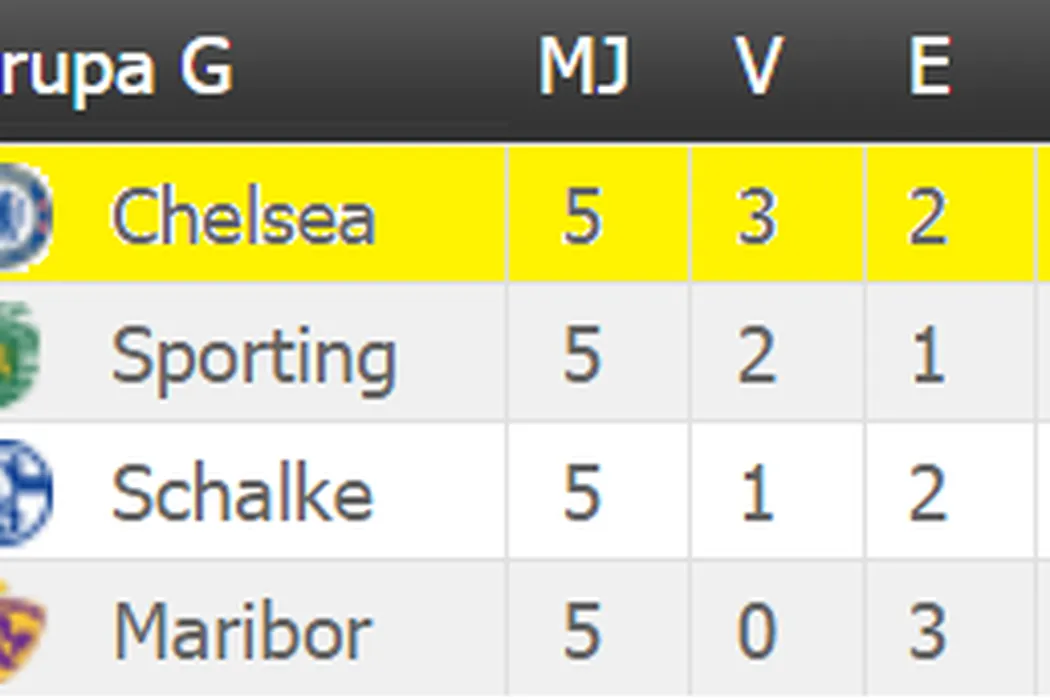This screenshot has width=1050, height=700.
Task: Click Maribor's draws value 3
Action: pos(928,632)
